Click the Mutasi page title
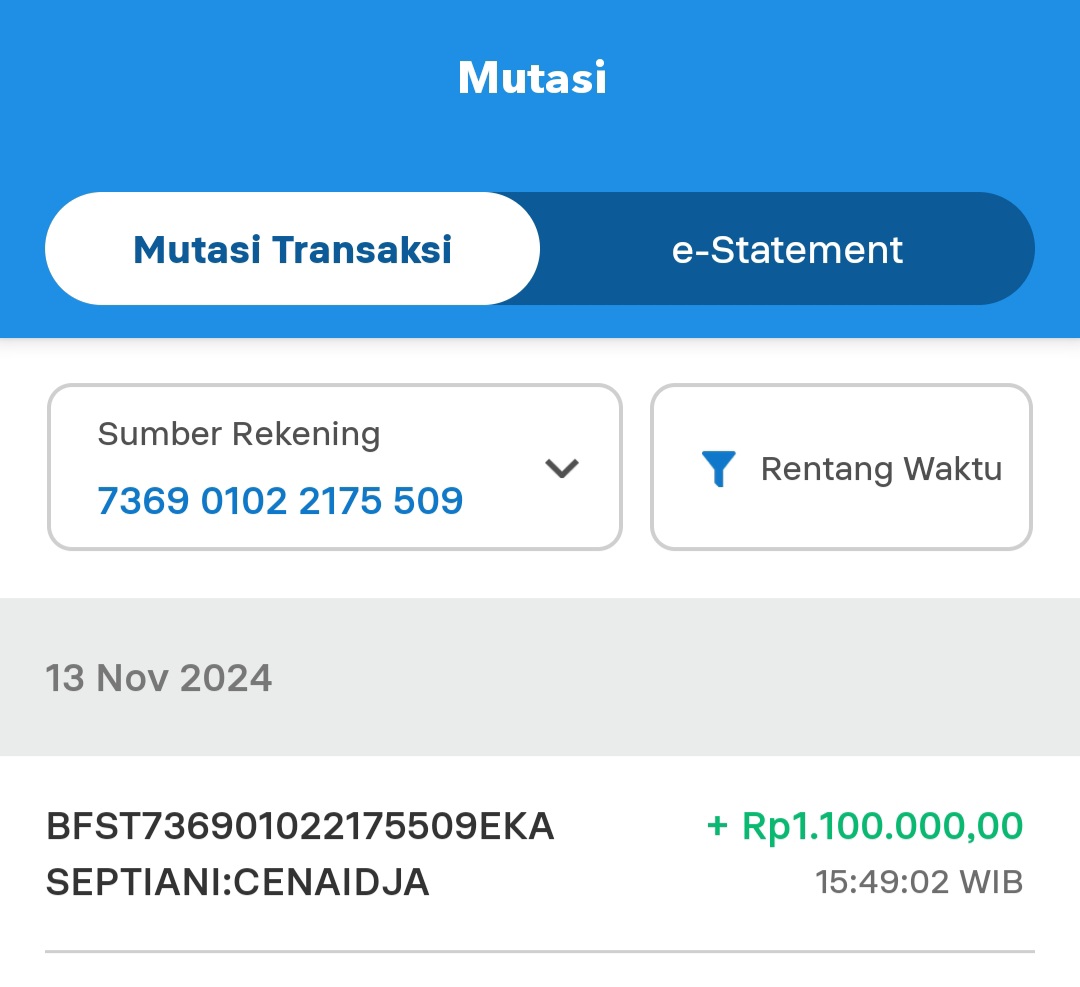1080x987 pixels. point(532,77)
